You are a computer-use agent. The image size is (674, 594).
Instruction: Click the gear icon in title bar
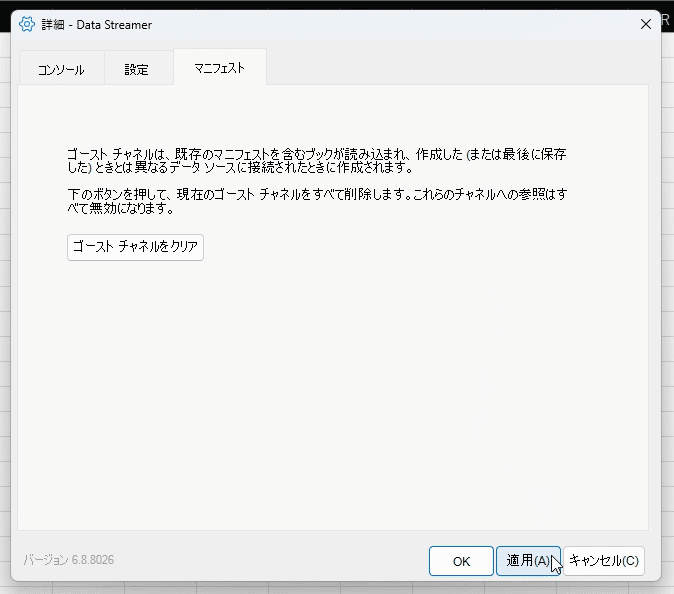click(x=27, y=24)
